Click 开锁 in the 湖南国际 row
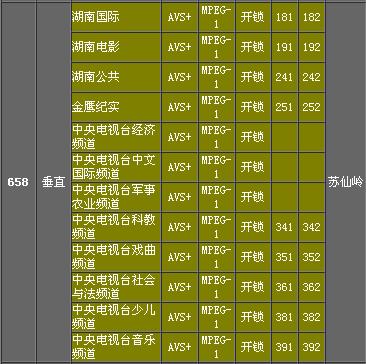 pyautogui.click(x=253, y=17)
